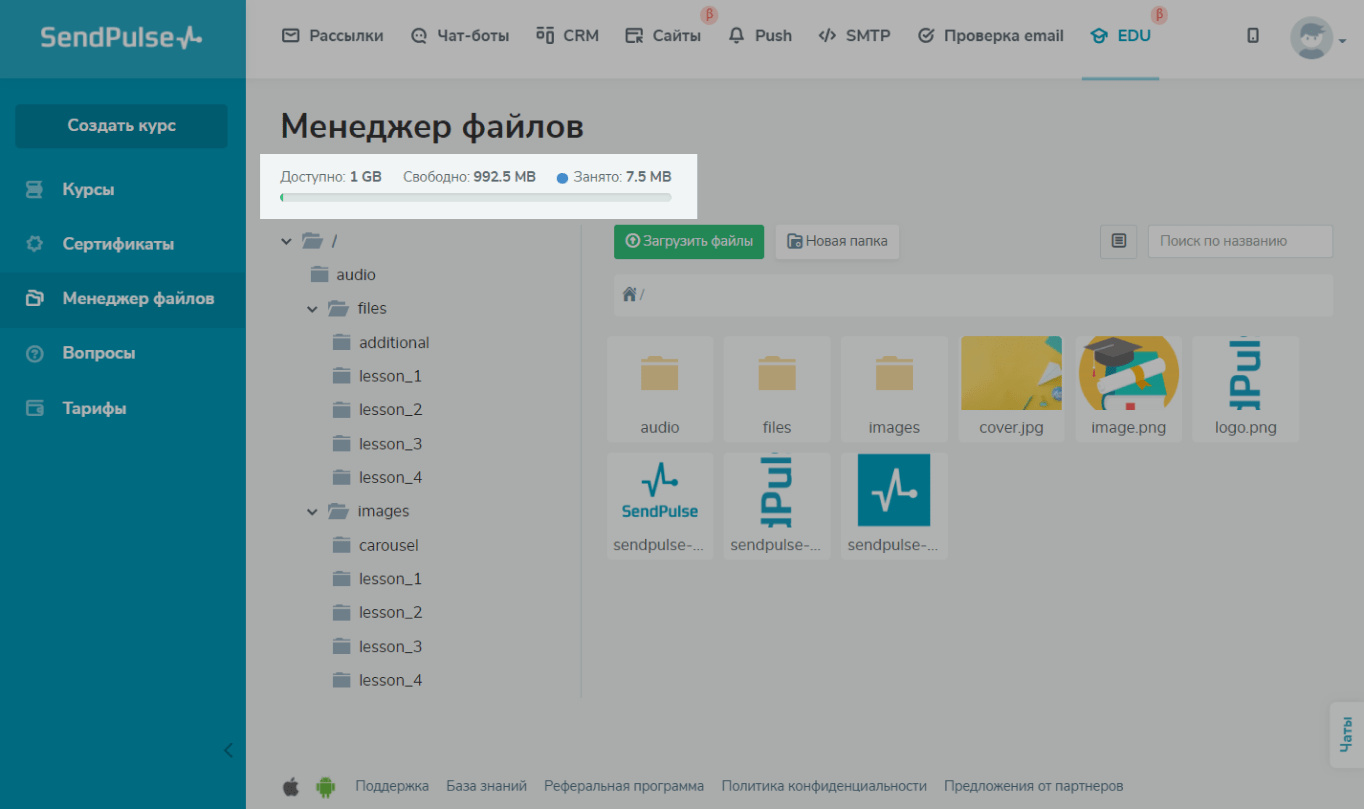Select the teal square pulse logo thumbnail
Image resolution: width=1364 pixels, height=809 pixels.
click(894, 506)
